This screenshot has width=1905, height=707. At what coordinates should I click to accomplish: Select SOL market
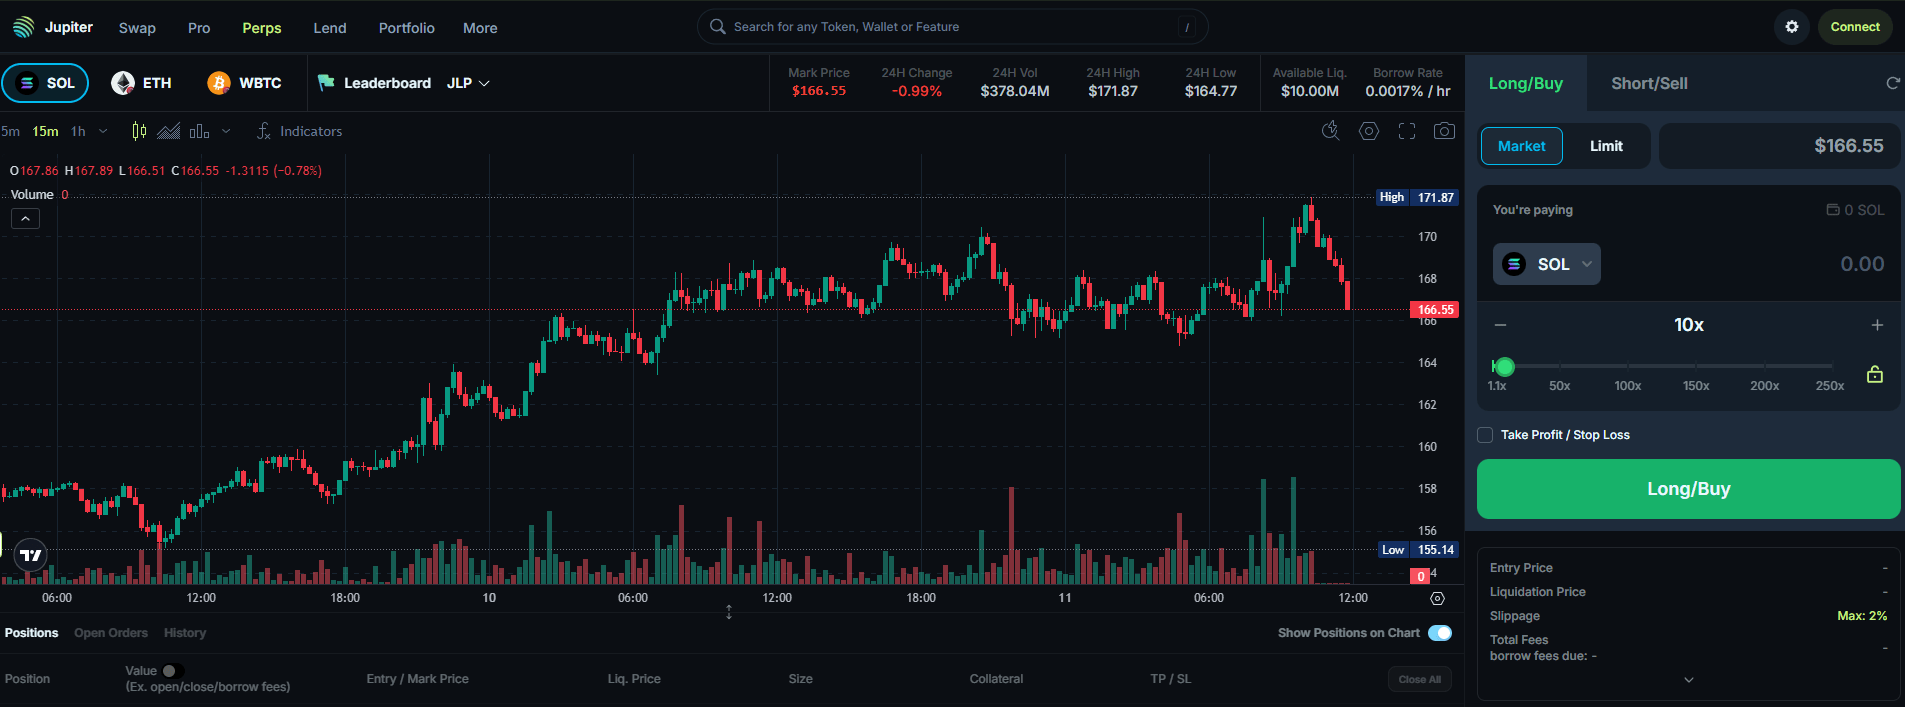pos(45,83)
